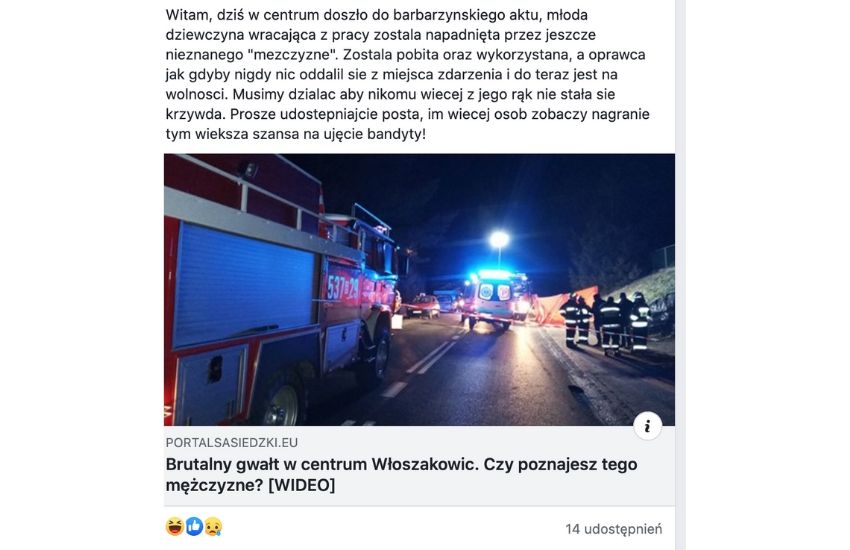Select the crying sad reaction emoji
The height and width of the screenshot is (550, 850).
[x=213, y=526]
